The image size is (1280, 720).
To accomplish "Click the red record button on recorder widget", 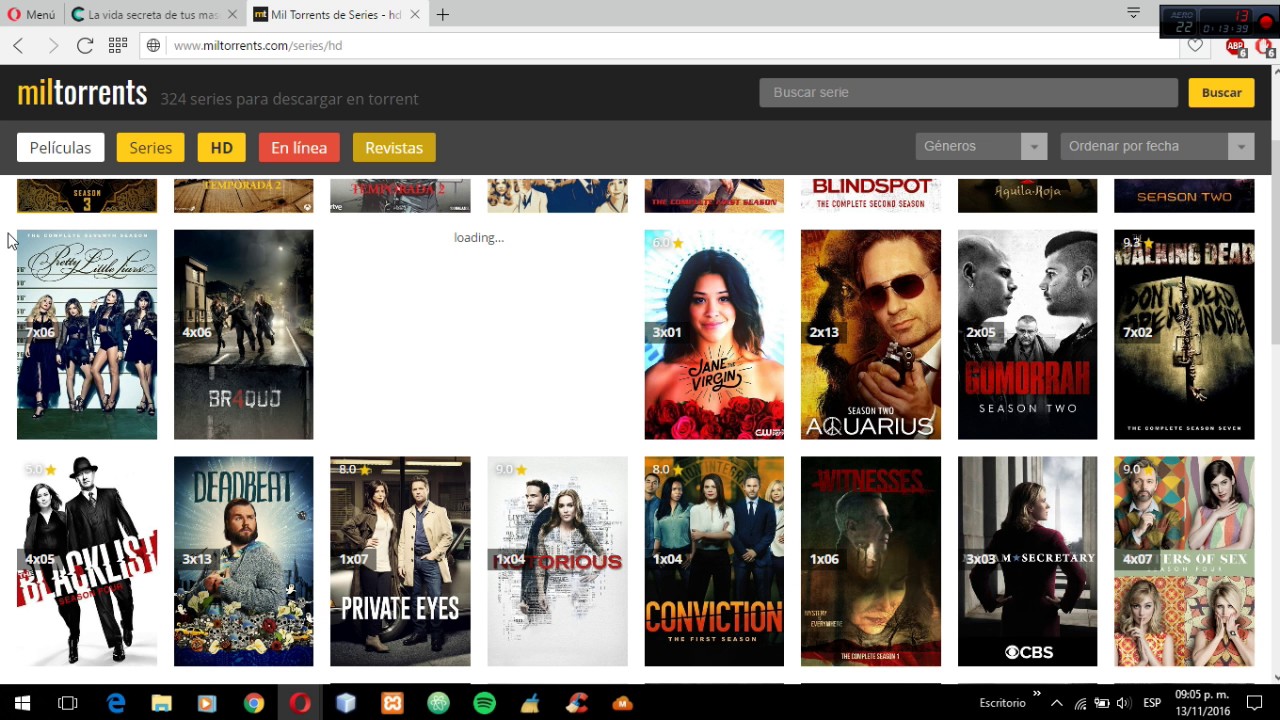I will pos(1266,21).
